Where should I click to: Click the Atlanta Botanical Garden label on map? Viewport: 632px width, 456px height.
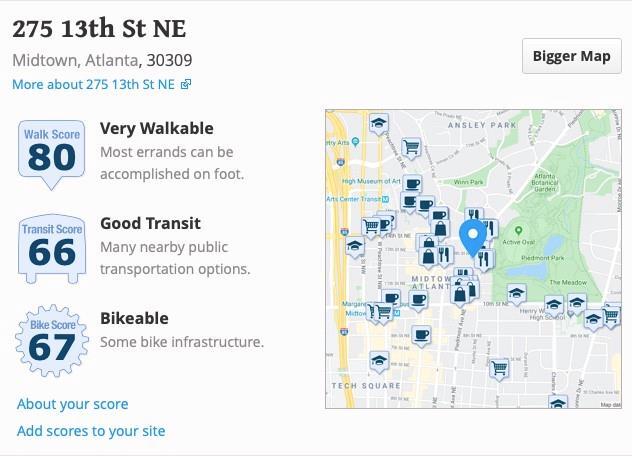[x=545, y=182]
